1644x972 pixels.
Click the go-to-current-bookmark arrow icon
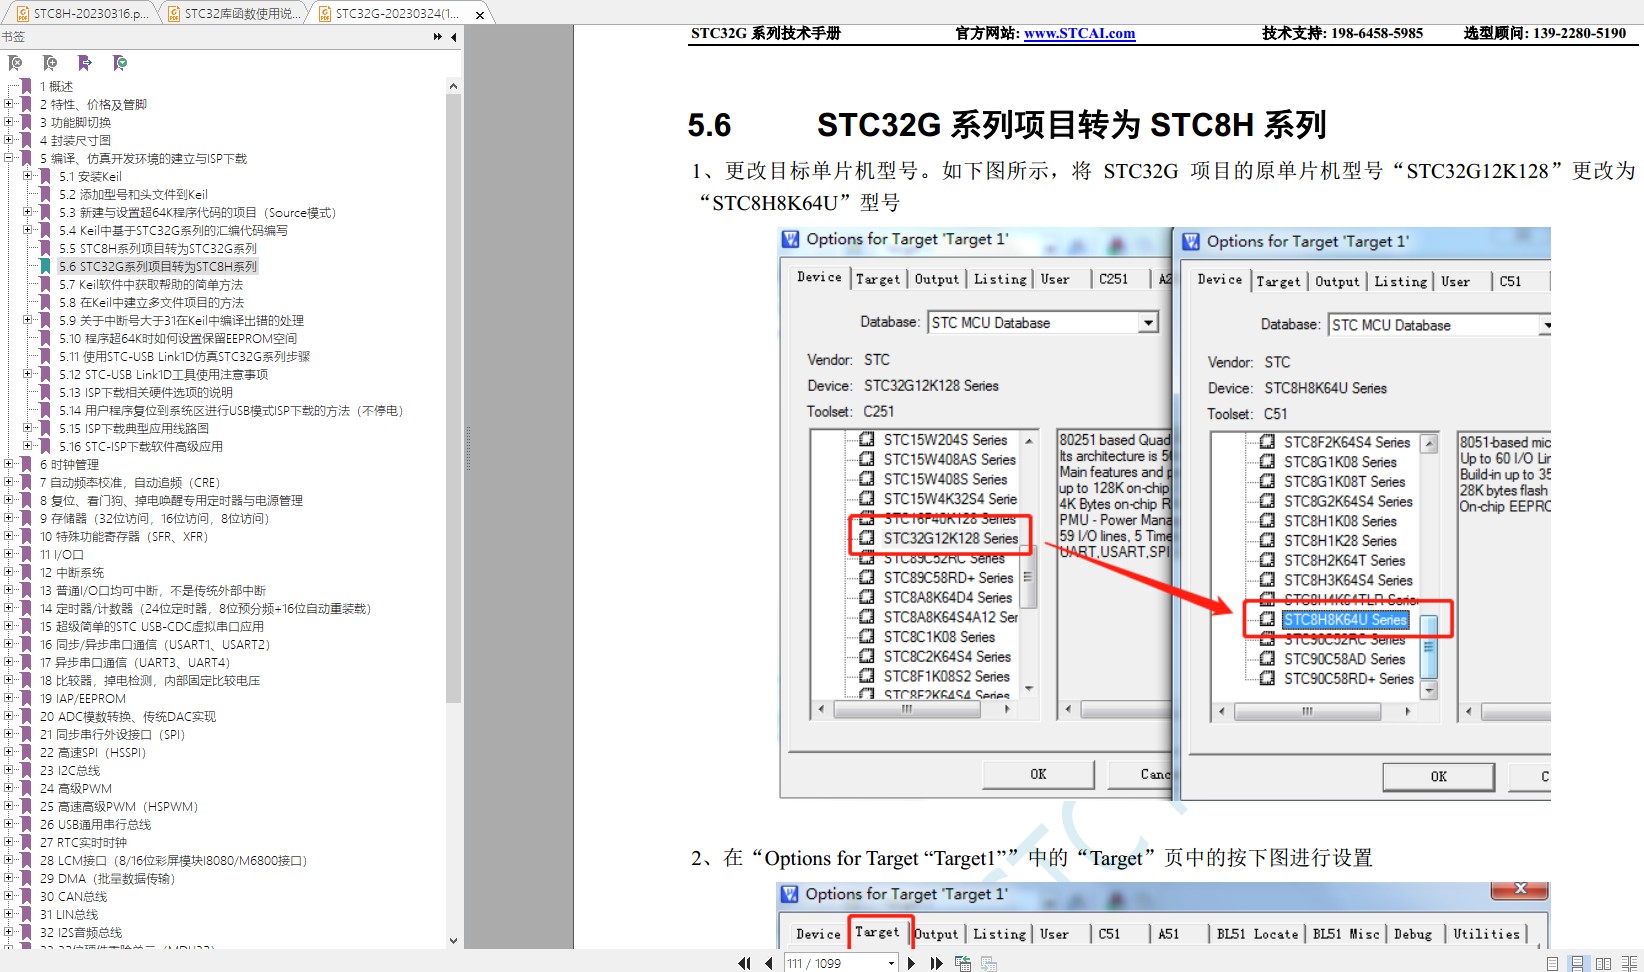85,63
